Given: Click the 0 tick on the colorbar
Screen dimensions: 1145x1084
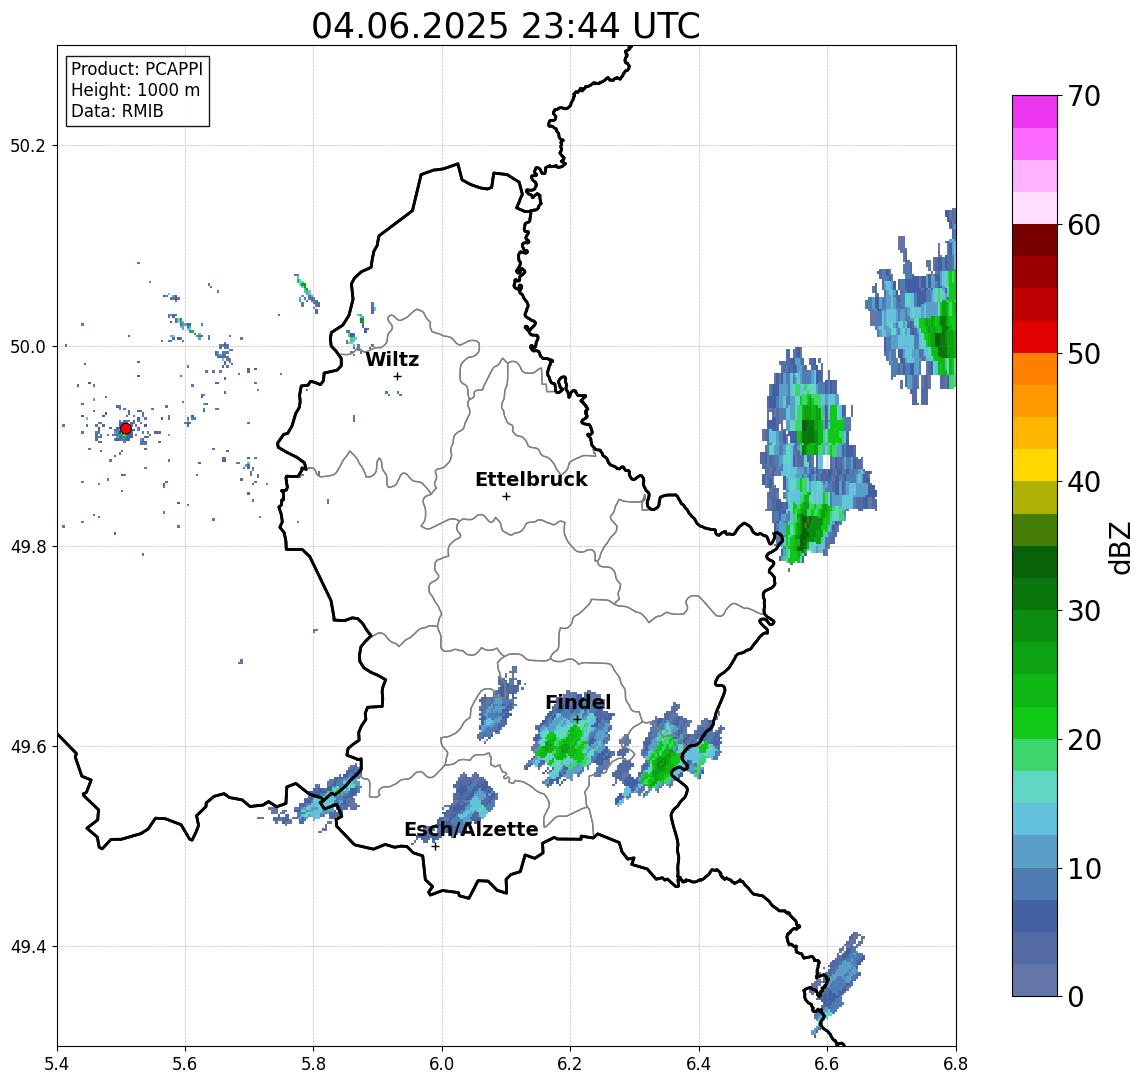Looking at the screenshot, I should point(1076,996).
